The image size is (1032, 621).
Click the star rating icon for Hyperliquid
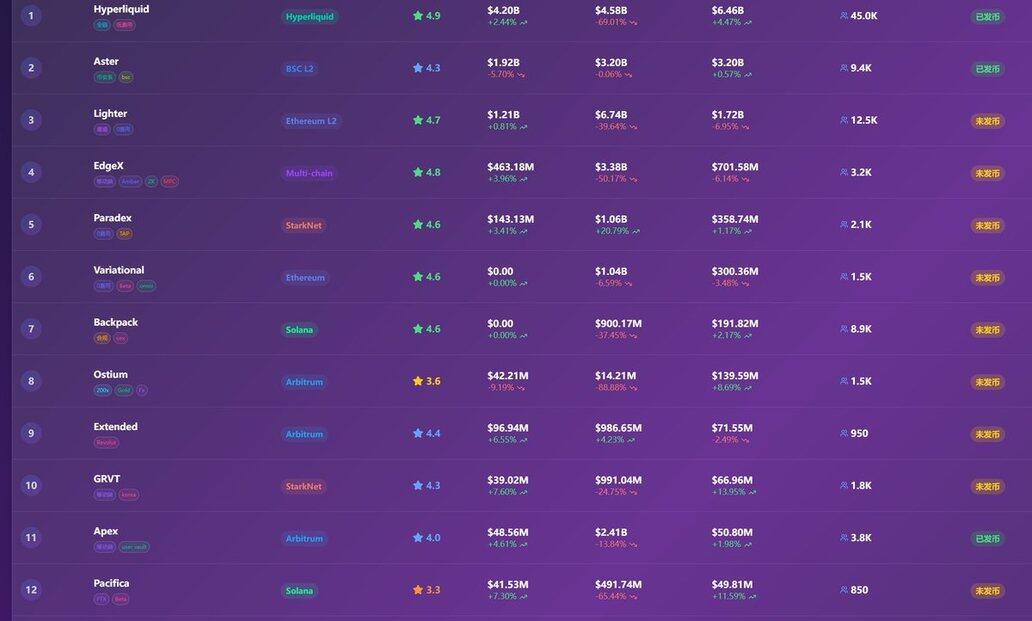[x=418, y=16]
